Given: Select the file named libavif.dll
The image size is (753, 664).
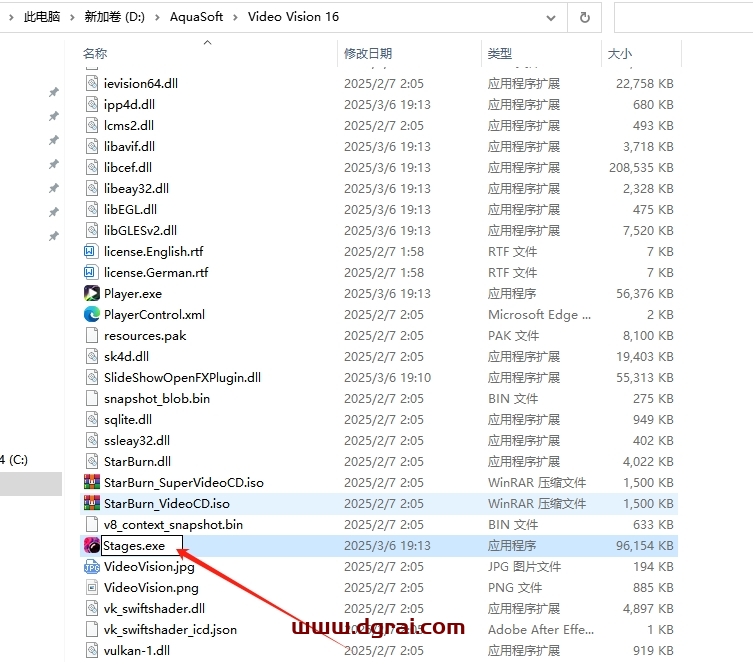Looking at the screenshot, I should point(129,146).
